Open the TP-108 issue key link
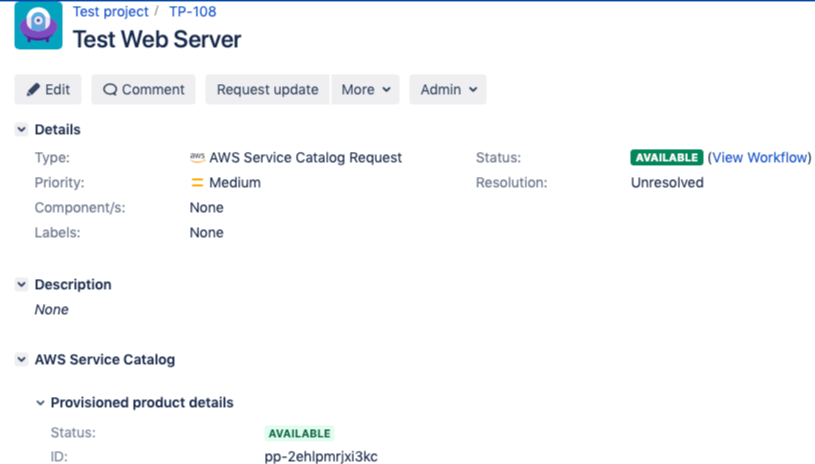The width and height of the screenshot is (815, 464). tap(192, 12)
